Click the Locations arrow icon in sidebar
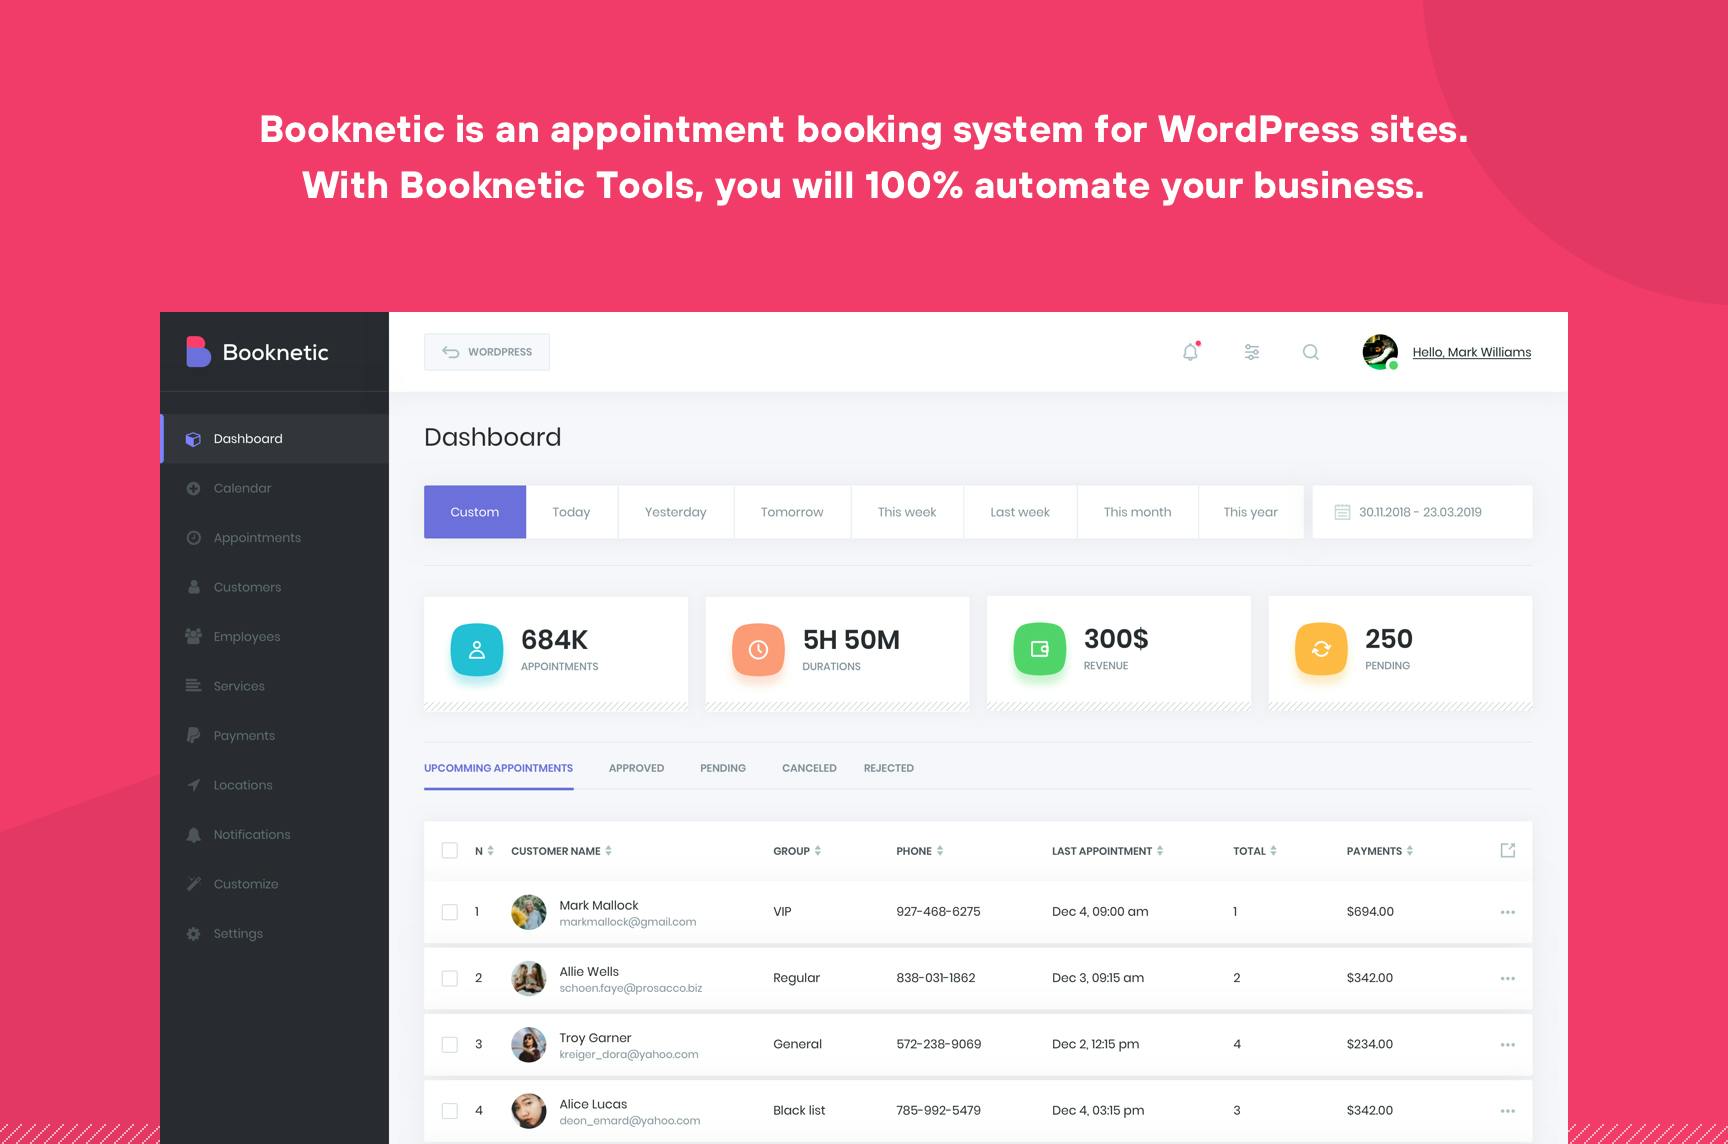1728x1144 pixels. click(x=193, y=785)
